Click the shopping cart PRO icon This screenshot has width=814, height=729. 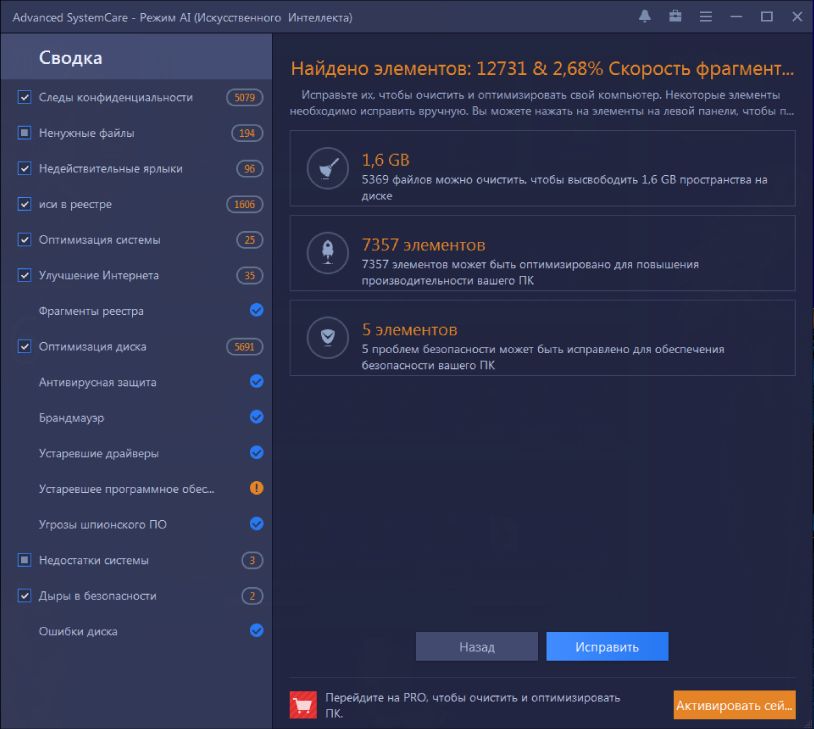pyautogui.click(x=302, y=705)
